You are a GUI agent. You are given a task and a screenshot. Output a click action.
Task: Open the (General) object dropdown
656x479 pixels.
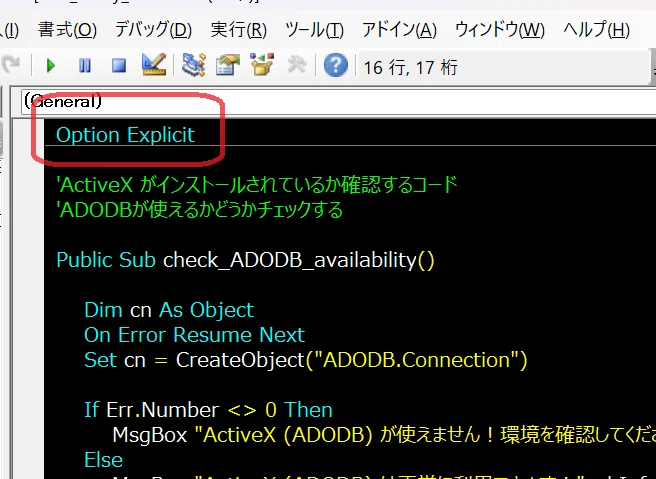click(338, 102)
